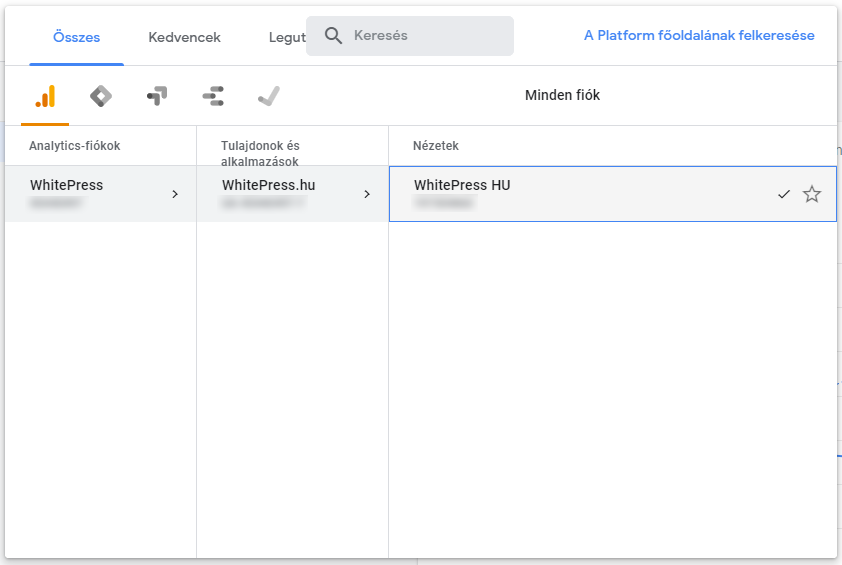The height and width of the screenshot is (565, 842).
Task: Click the Analytics-fiókok column header
Action: [75, 146]
